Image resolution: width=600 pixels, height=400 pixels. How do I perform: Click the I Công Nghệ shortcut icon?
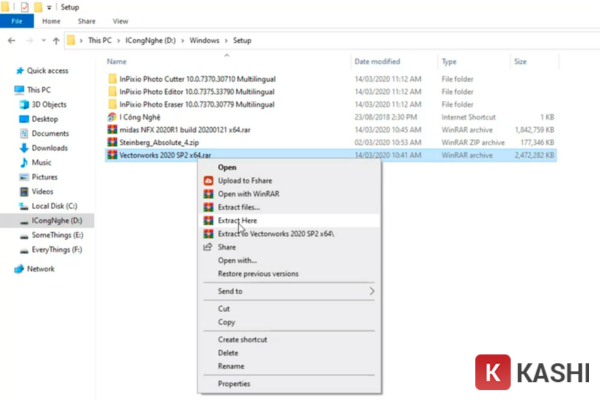tap(112, 117)
